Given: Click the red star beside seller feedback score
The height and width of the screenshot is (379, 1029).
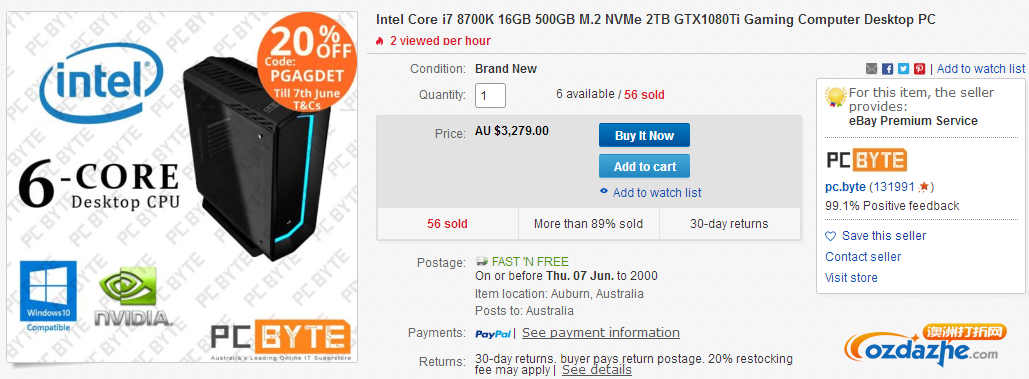Looking at the screenshot, I should (x=924, y=186).
